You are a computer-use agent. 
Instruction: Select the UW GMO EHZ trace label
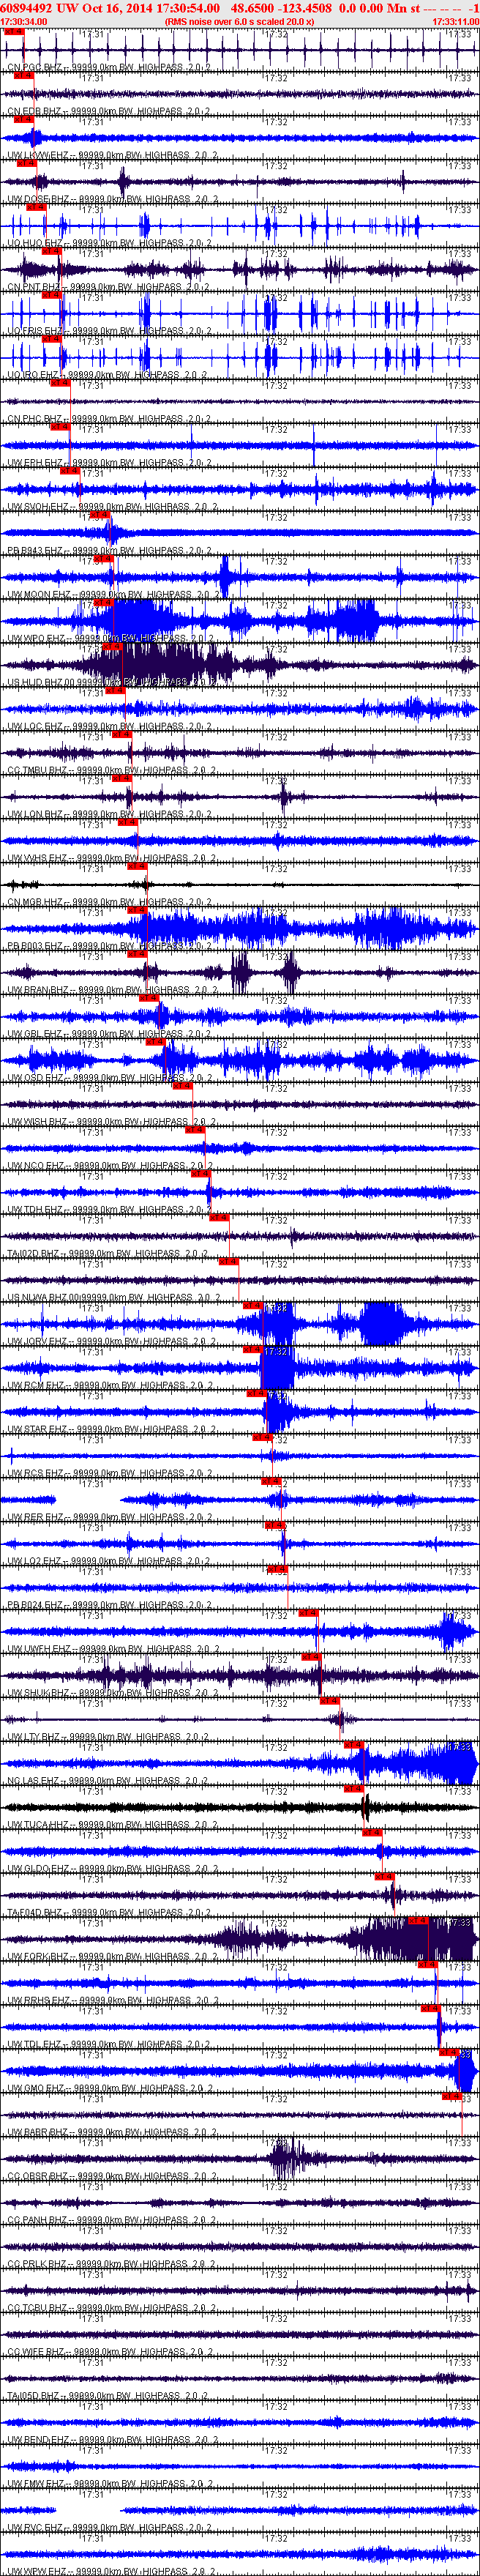coord(110,2089)
